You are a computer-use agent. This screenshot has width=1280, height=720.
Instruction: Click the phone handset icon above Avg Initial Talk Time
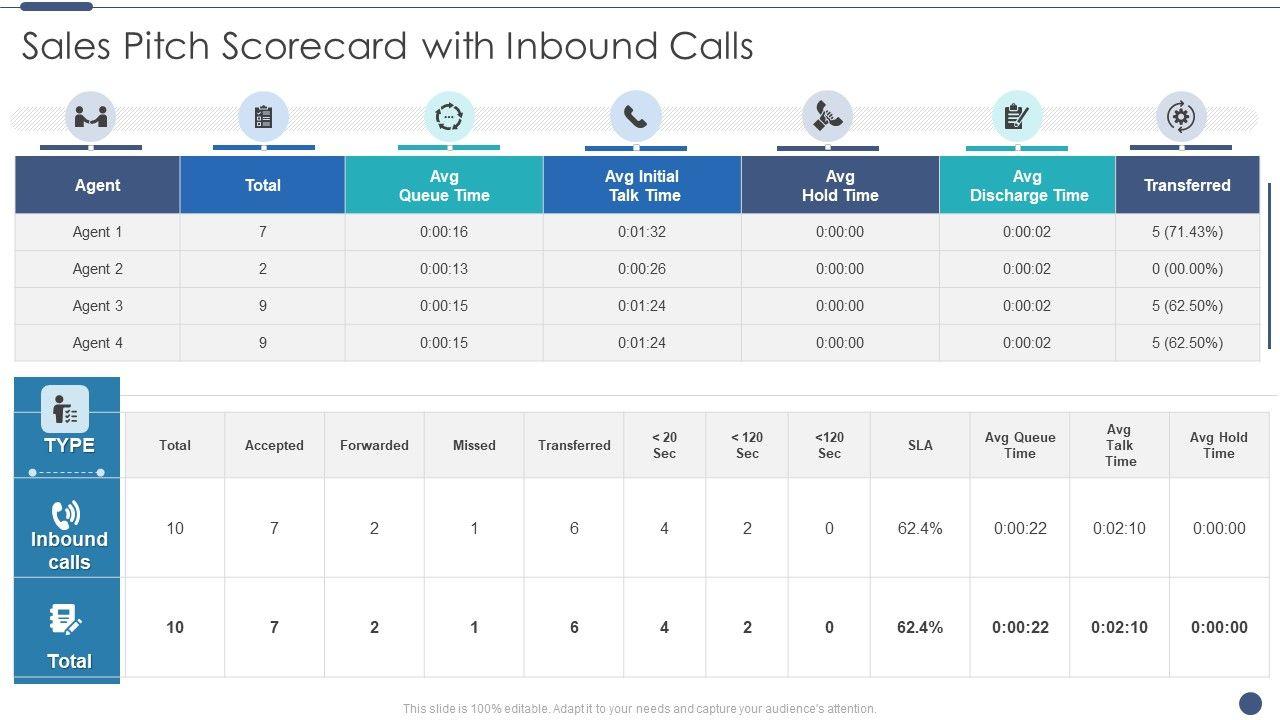pos(636,117)
